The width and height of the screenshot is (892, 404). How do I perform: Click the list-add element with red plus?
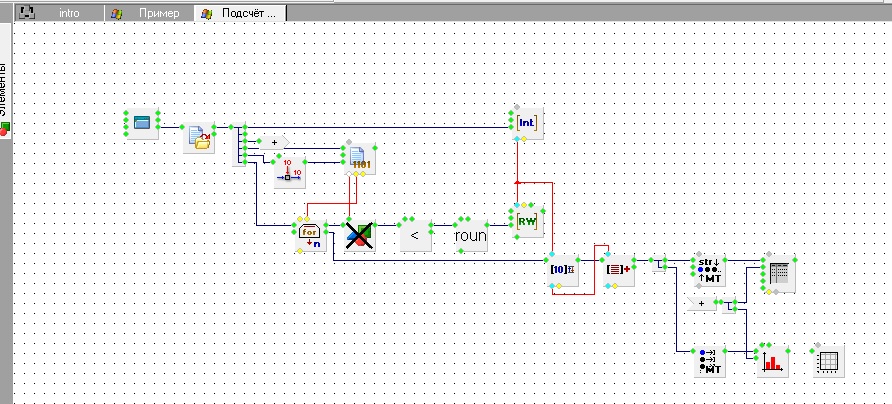617,269
